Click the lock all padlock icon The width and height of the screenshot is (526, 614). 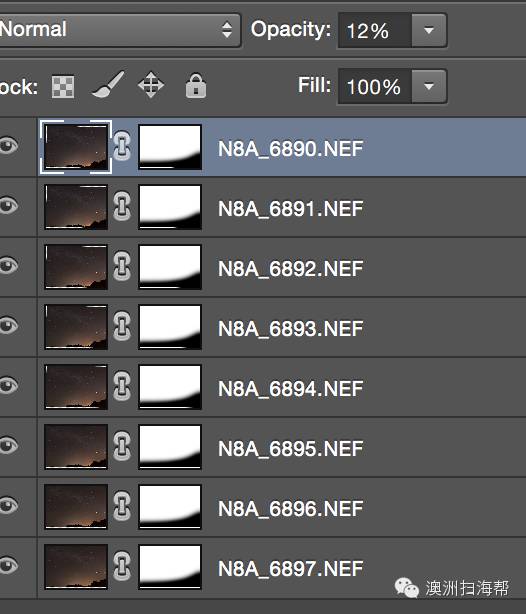point(195,85)
